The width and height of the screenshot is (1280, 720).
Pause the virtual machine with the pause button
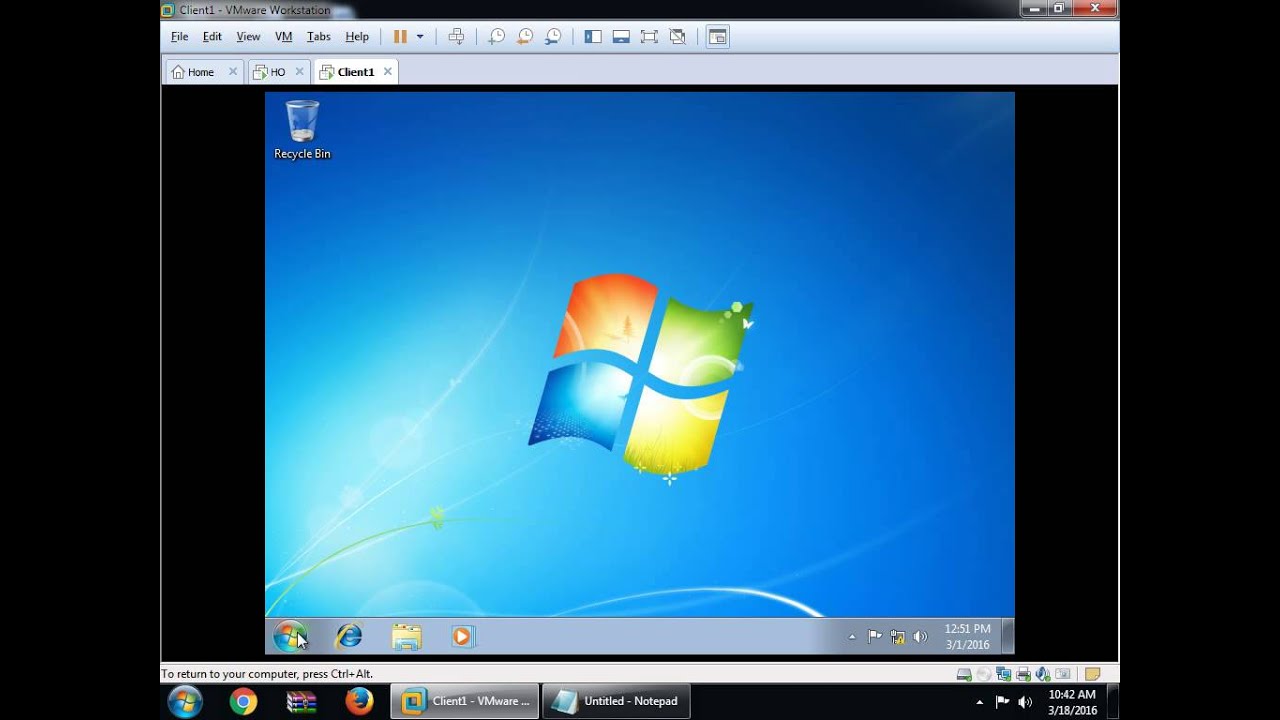click(x=400, y=36)
